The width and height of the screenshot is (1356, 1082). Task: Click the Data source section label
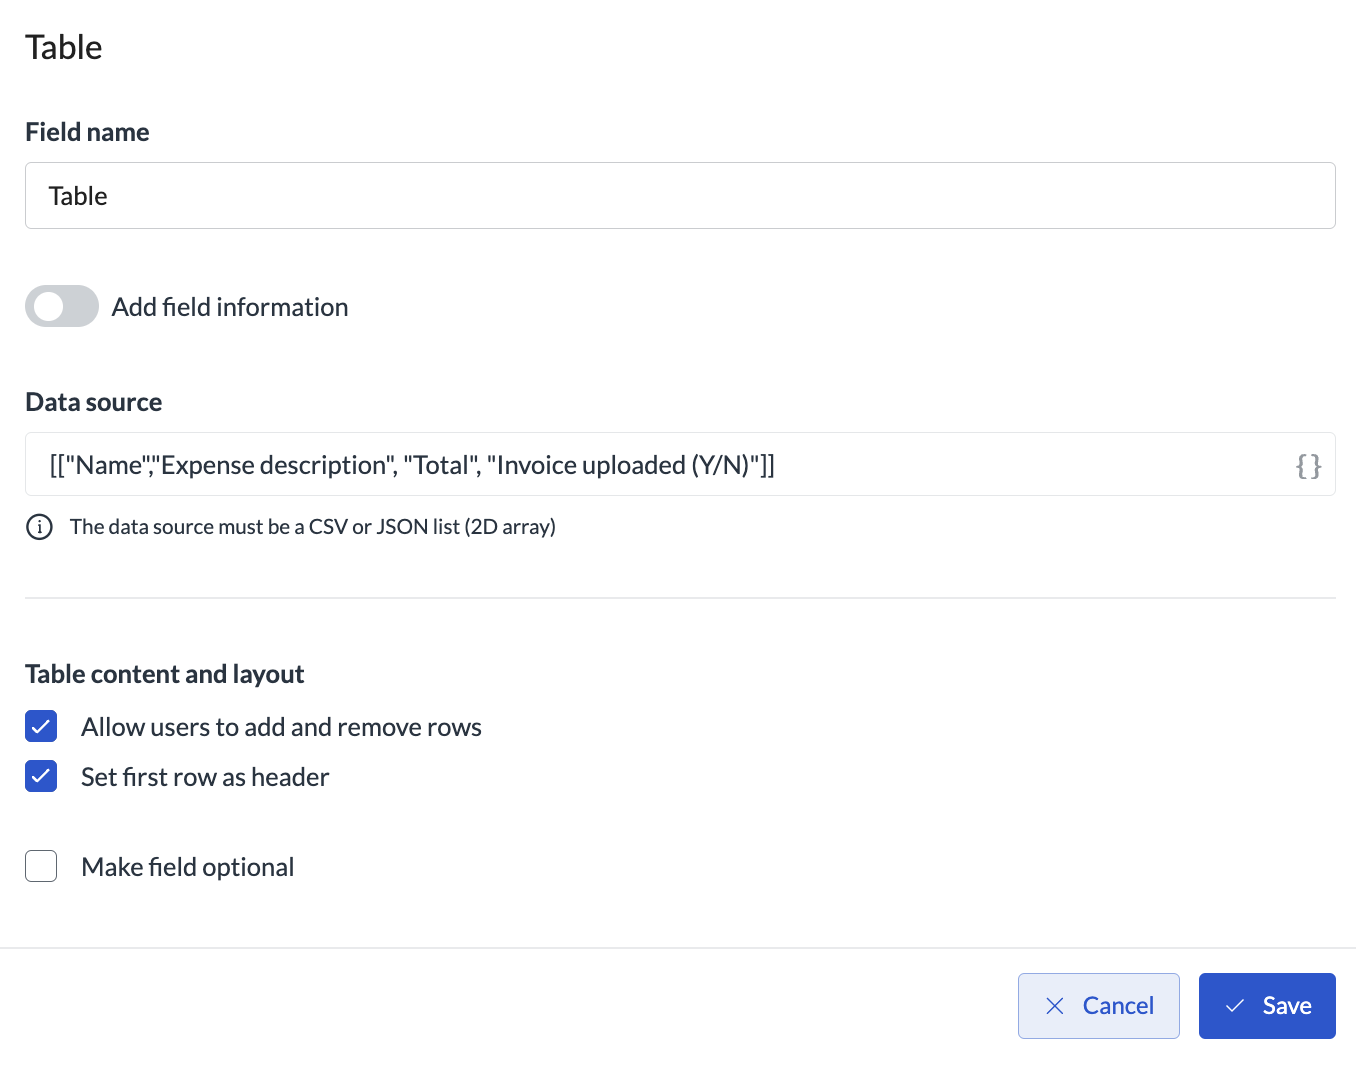94,402
